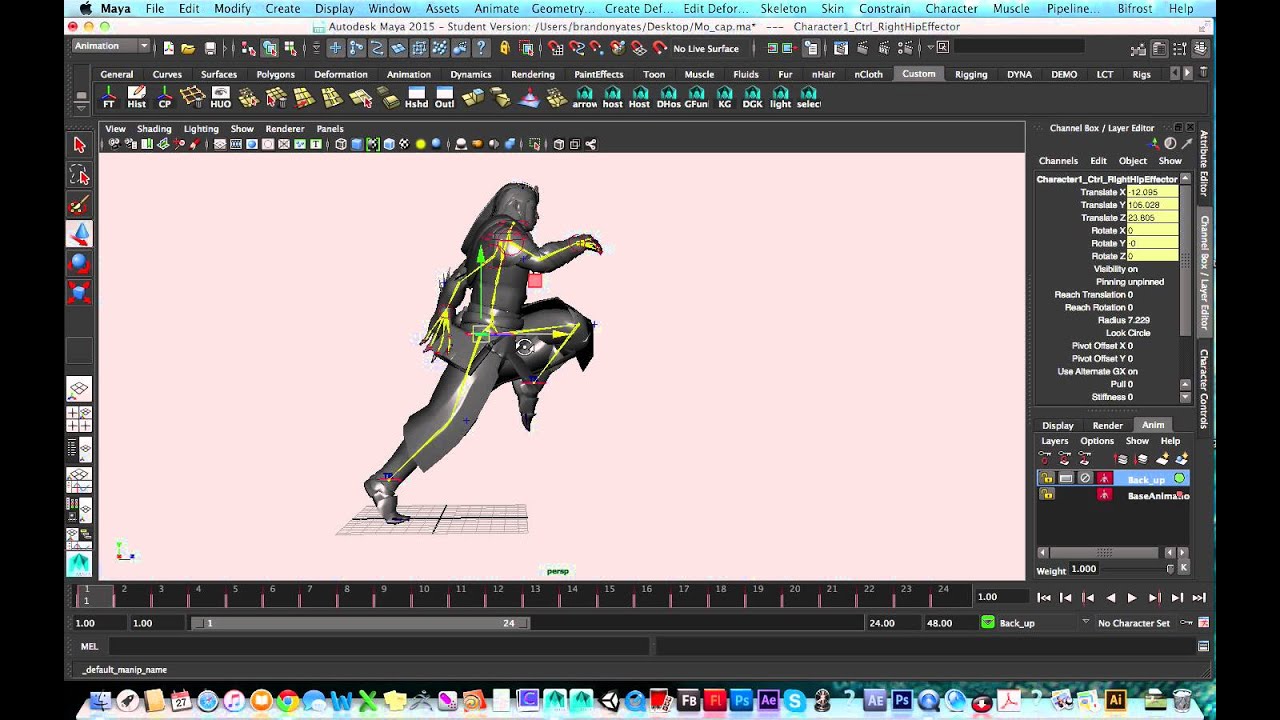Choose the Paint Selection tool
This screenshot has width=1280, height=720.
tap(80, 206)
